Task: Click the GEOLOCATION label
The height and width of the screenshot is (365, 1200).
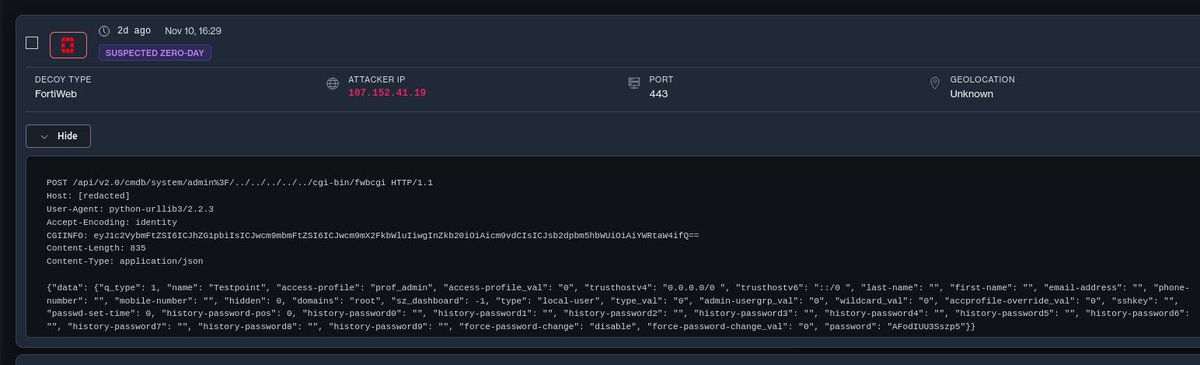Action: point(982,79)
